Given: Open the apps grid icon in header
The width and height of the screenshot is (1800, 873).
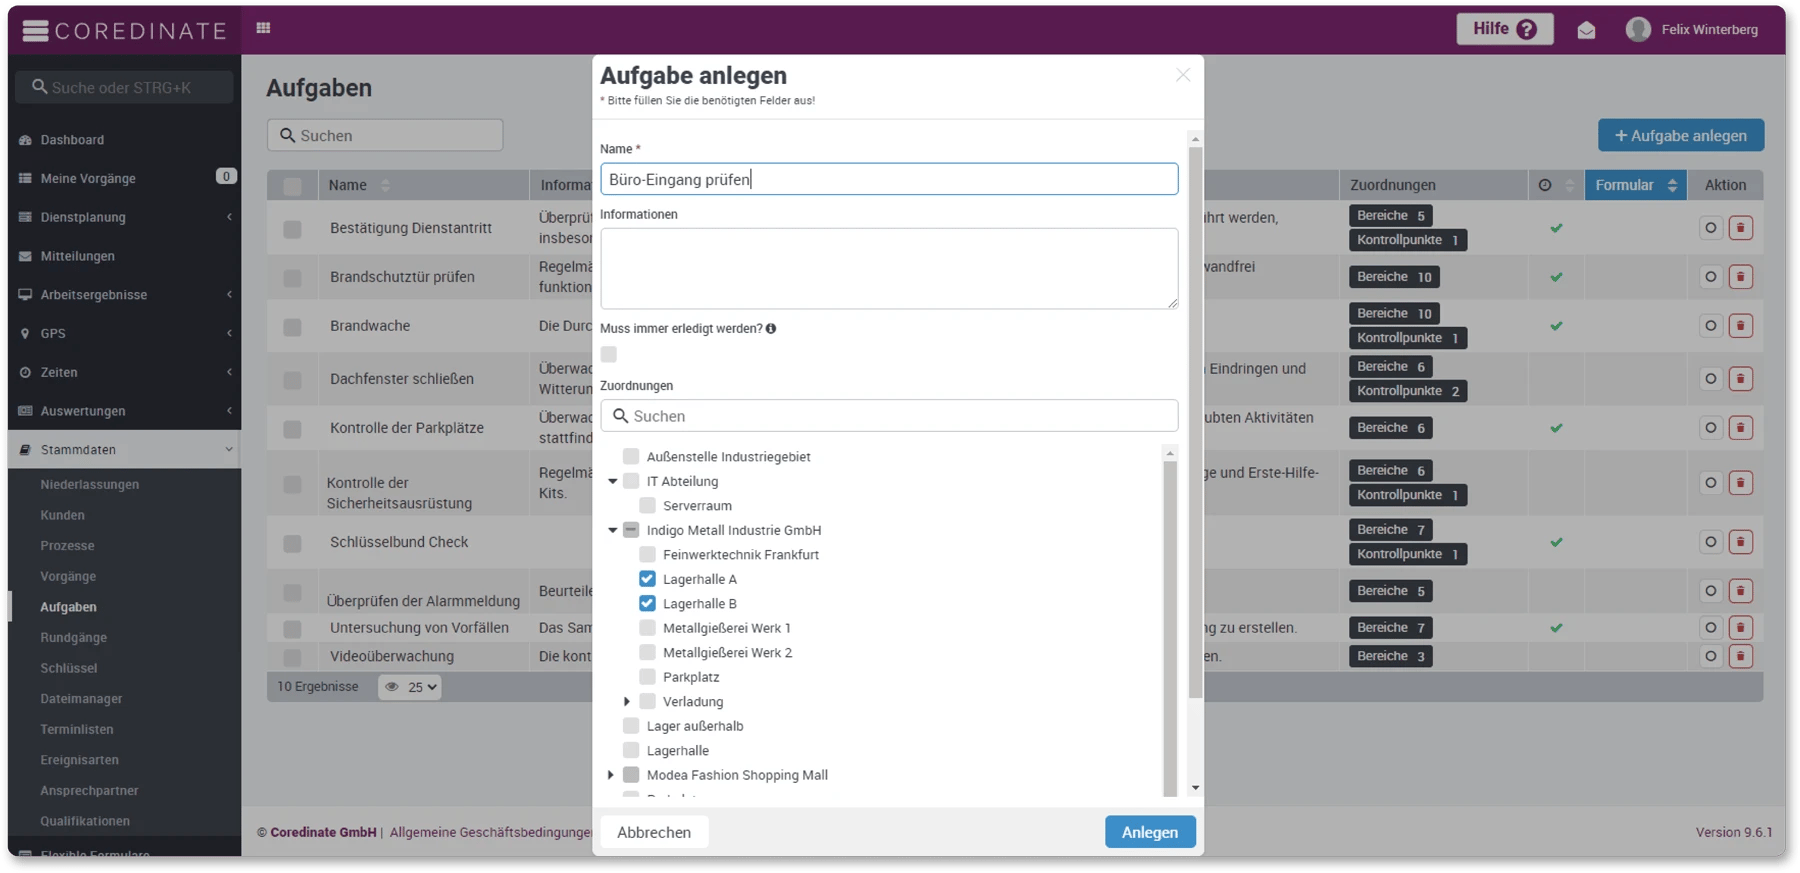Looking at the screenshot, I should click(263, 28).
